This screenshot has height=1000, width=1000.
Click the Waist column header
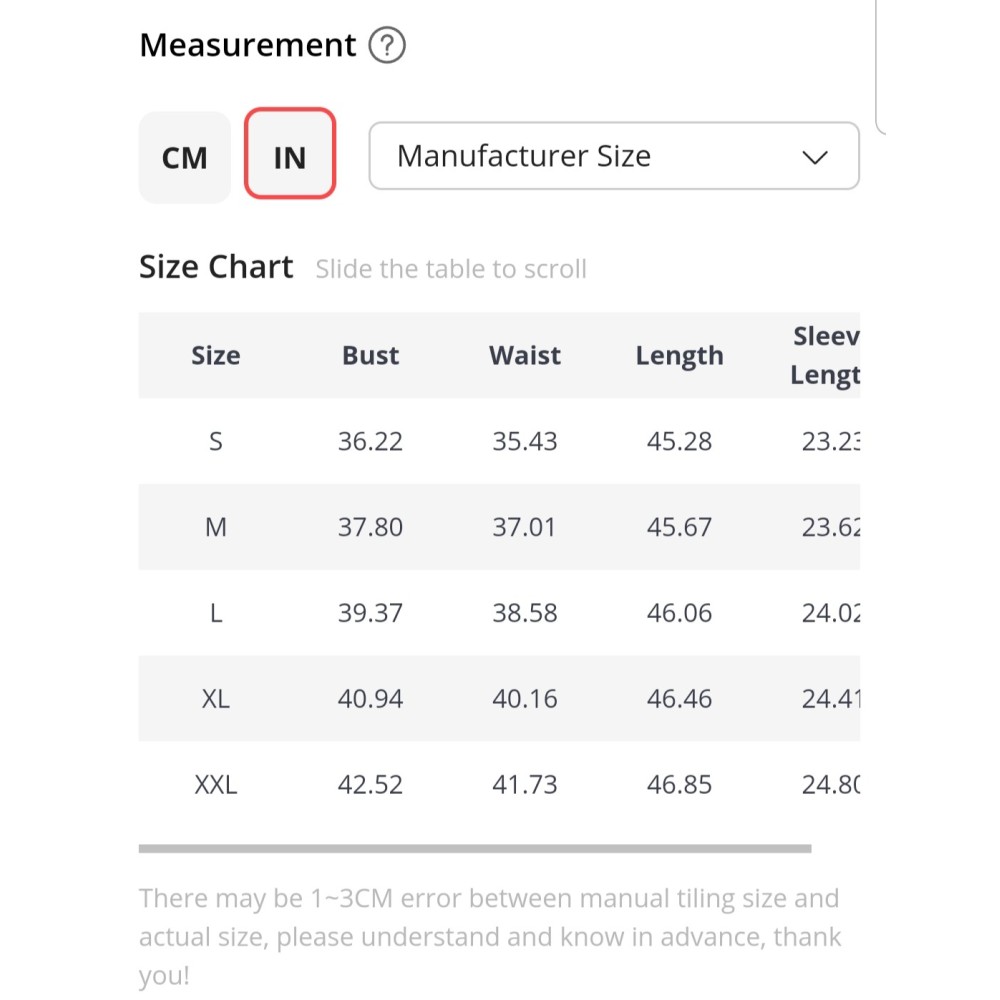click(525, 356)
